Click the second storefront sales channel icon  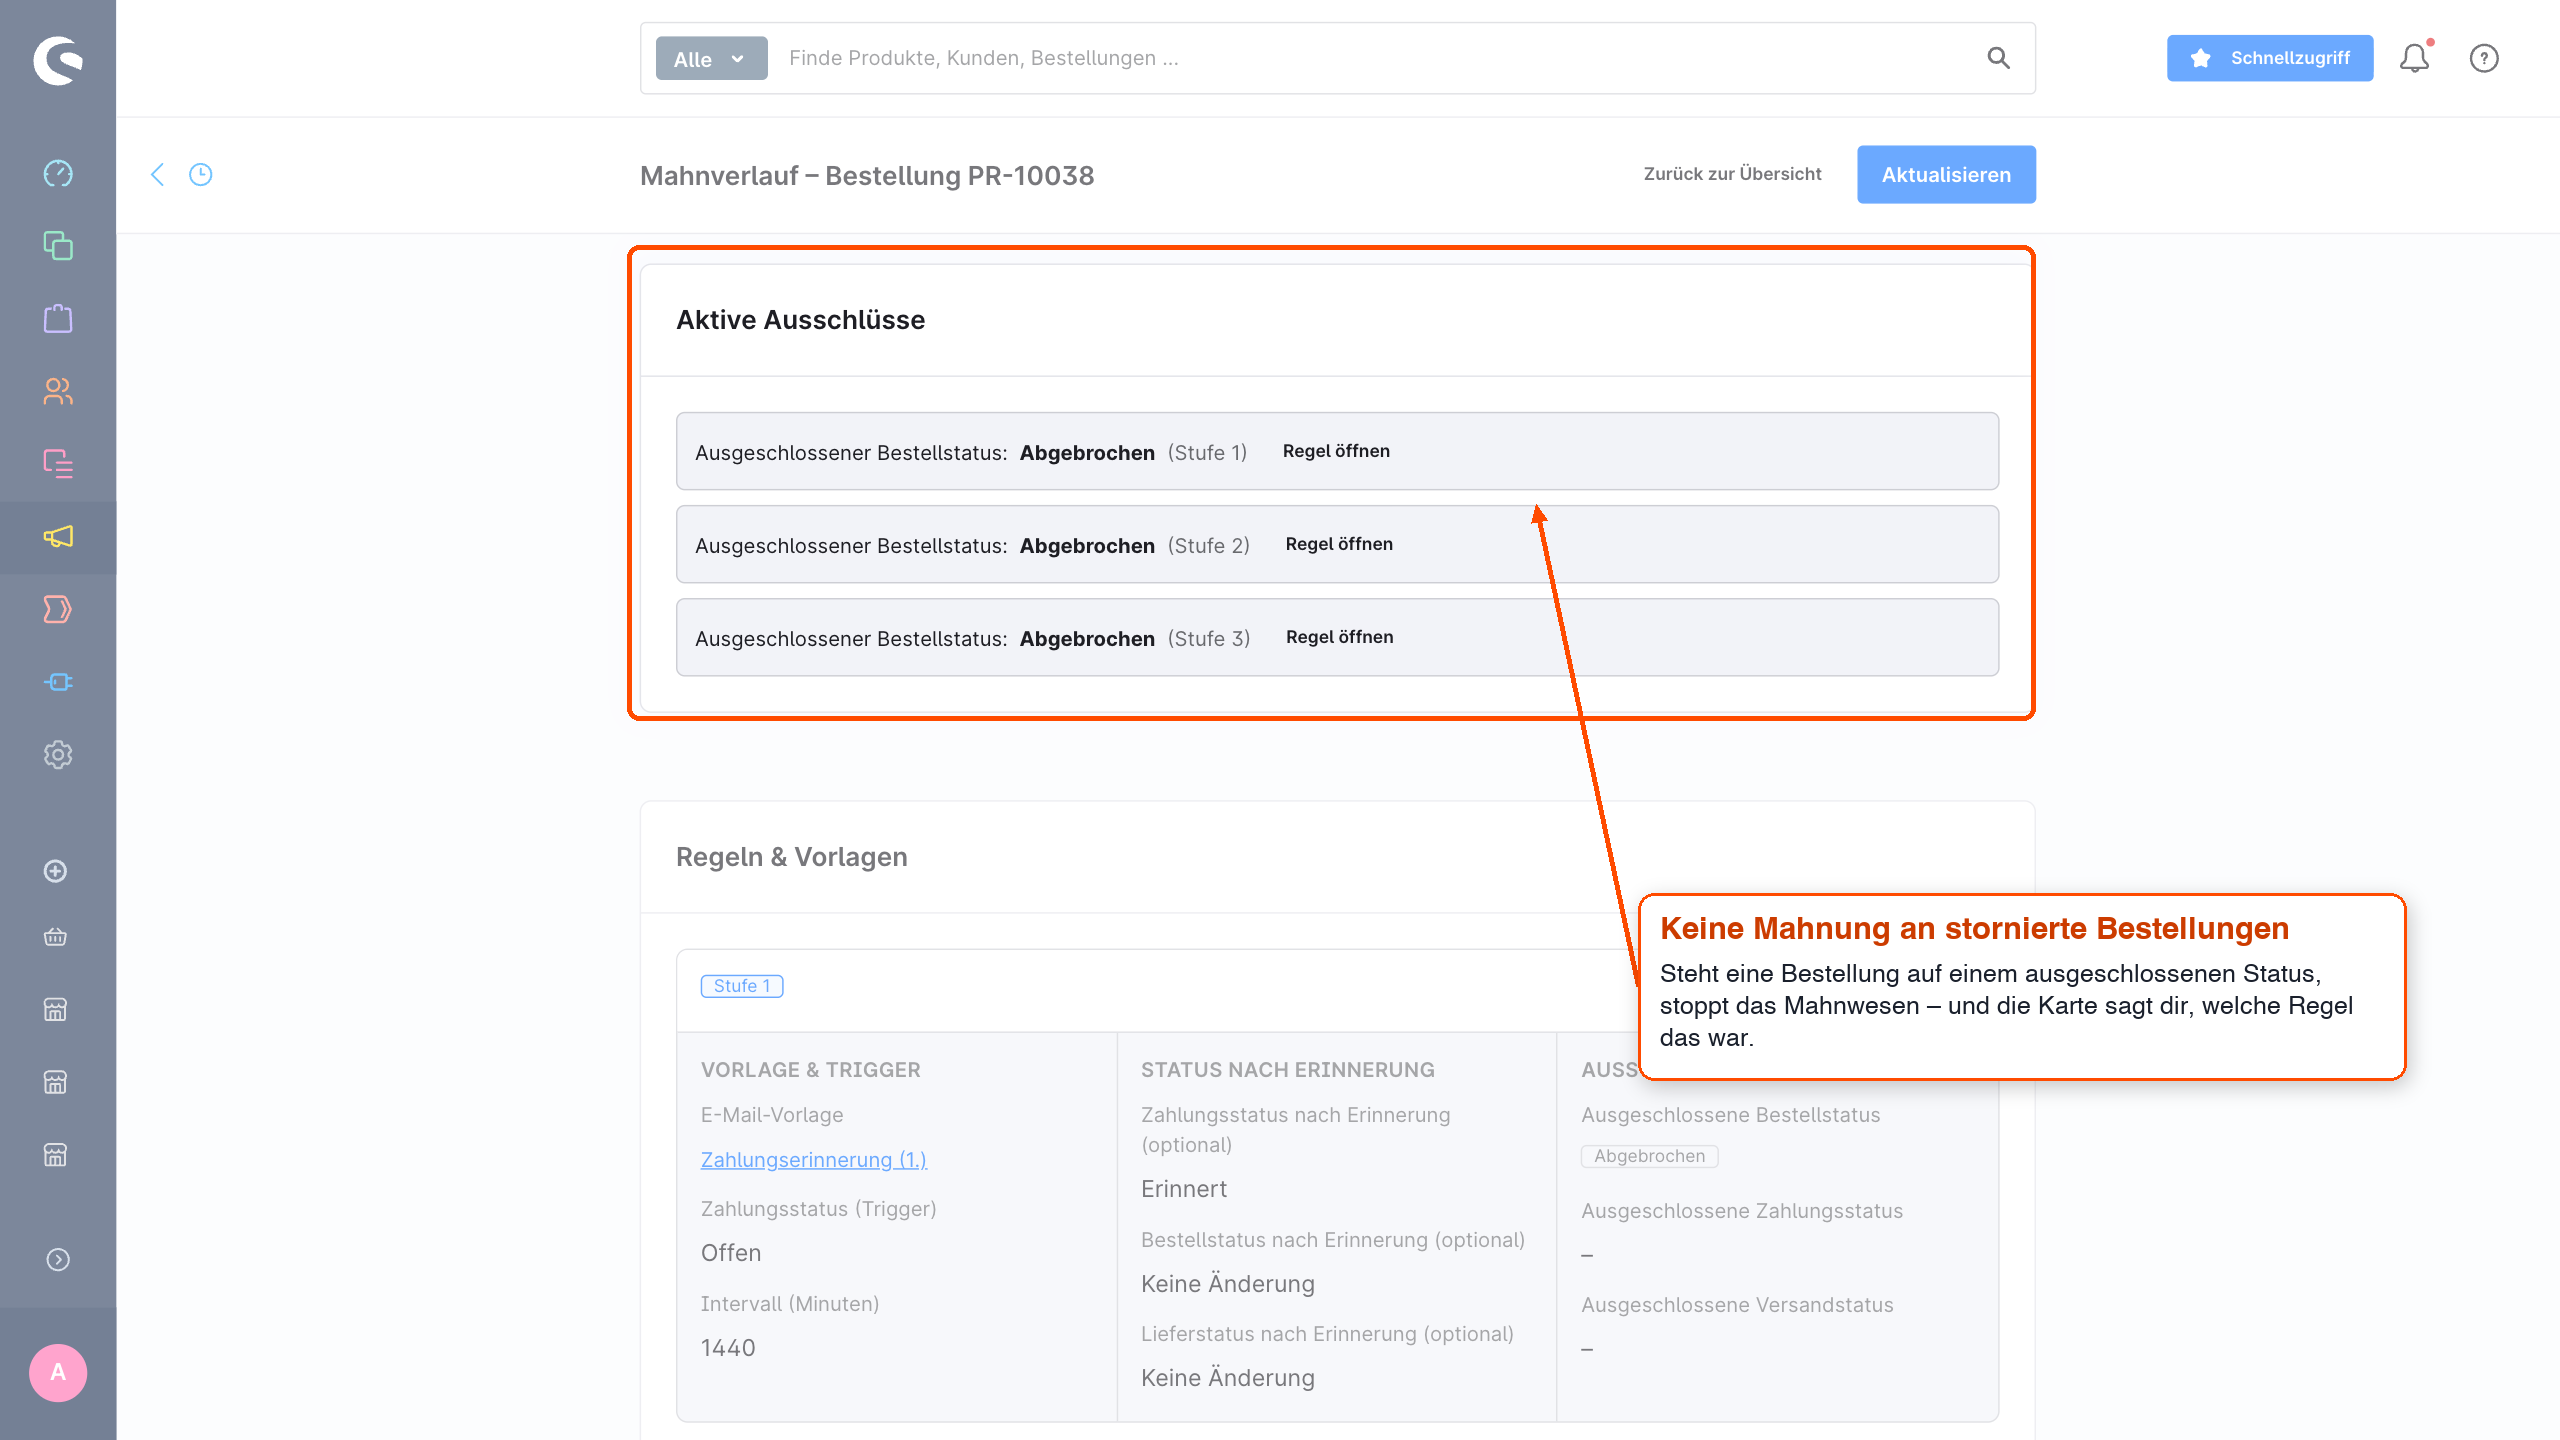click(x=56, y=1082)
